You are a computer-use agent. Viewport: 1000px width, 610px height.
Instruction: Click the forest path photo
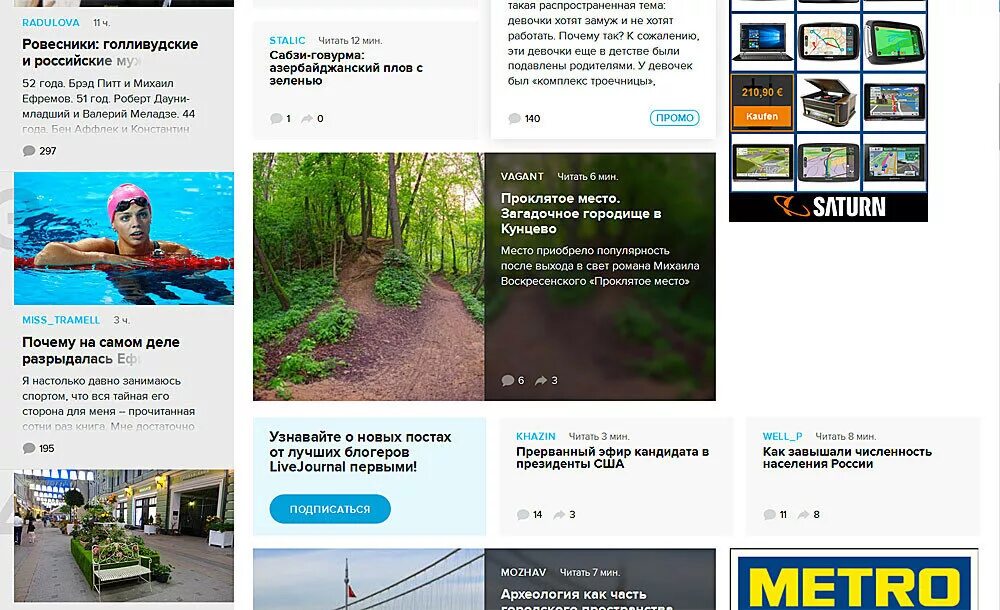(369, 276)
